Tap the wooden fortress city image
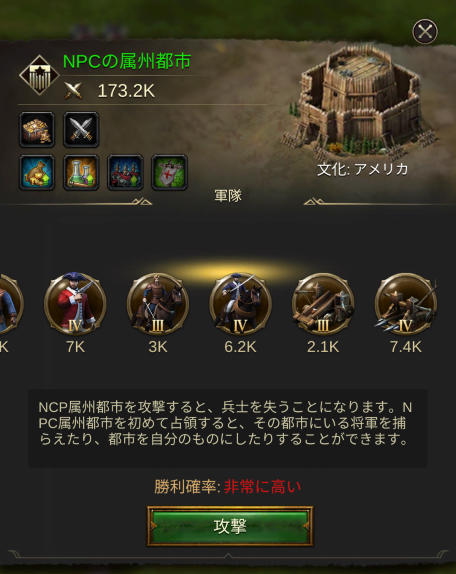 tap(360, 102)
